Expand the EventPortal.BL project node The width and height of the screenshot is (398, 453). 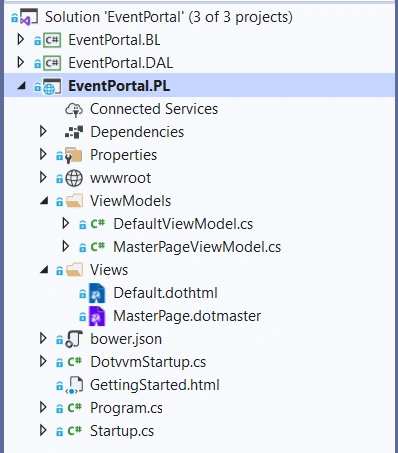21,40
